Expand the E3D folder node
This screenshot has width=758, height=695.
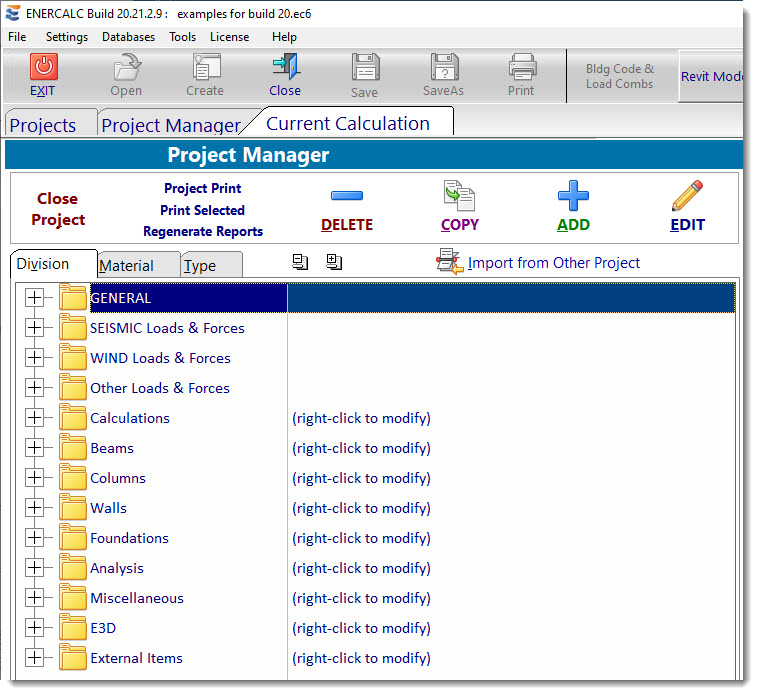pyautogui.click(x=35, y=628)
